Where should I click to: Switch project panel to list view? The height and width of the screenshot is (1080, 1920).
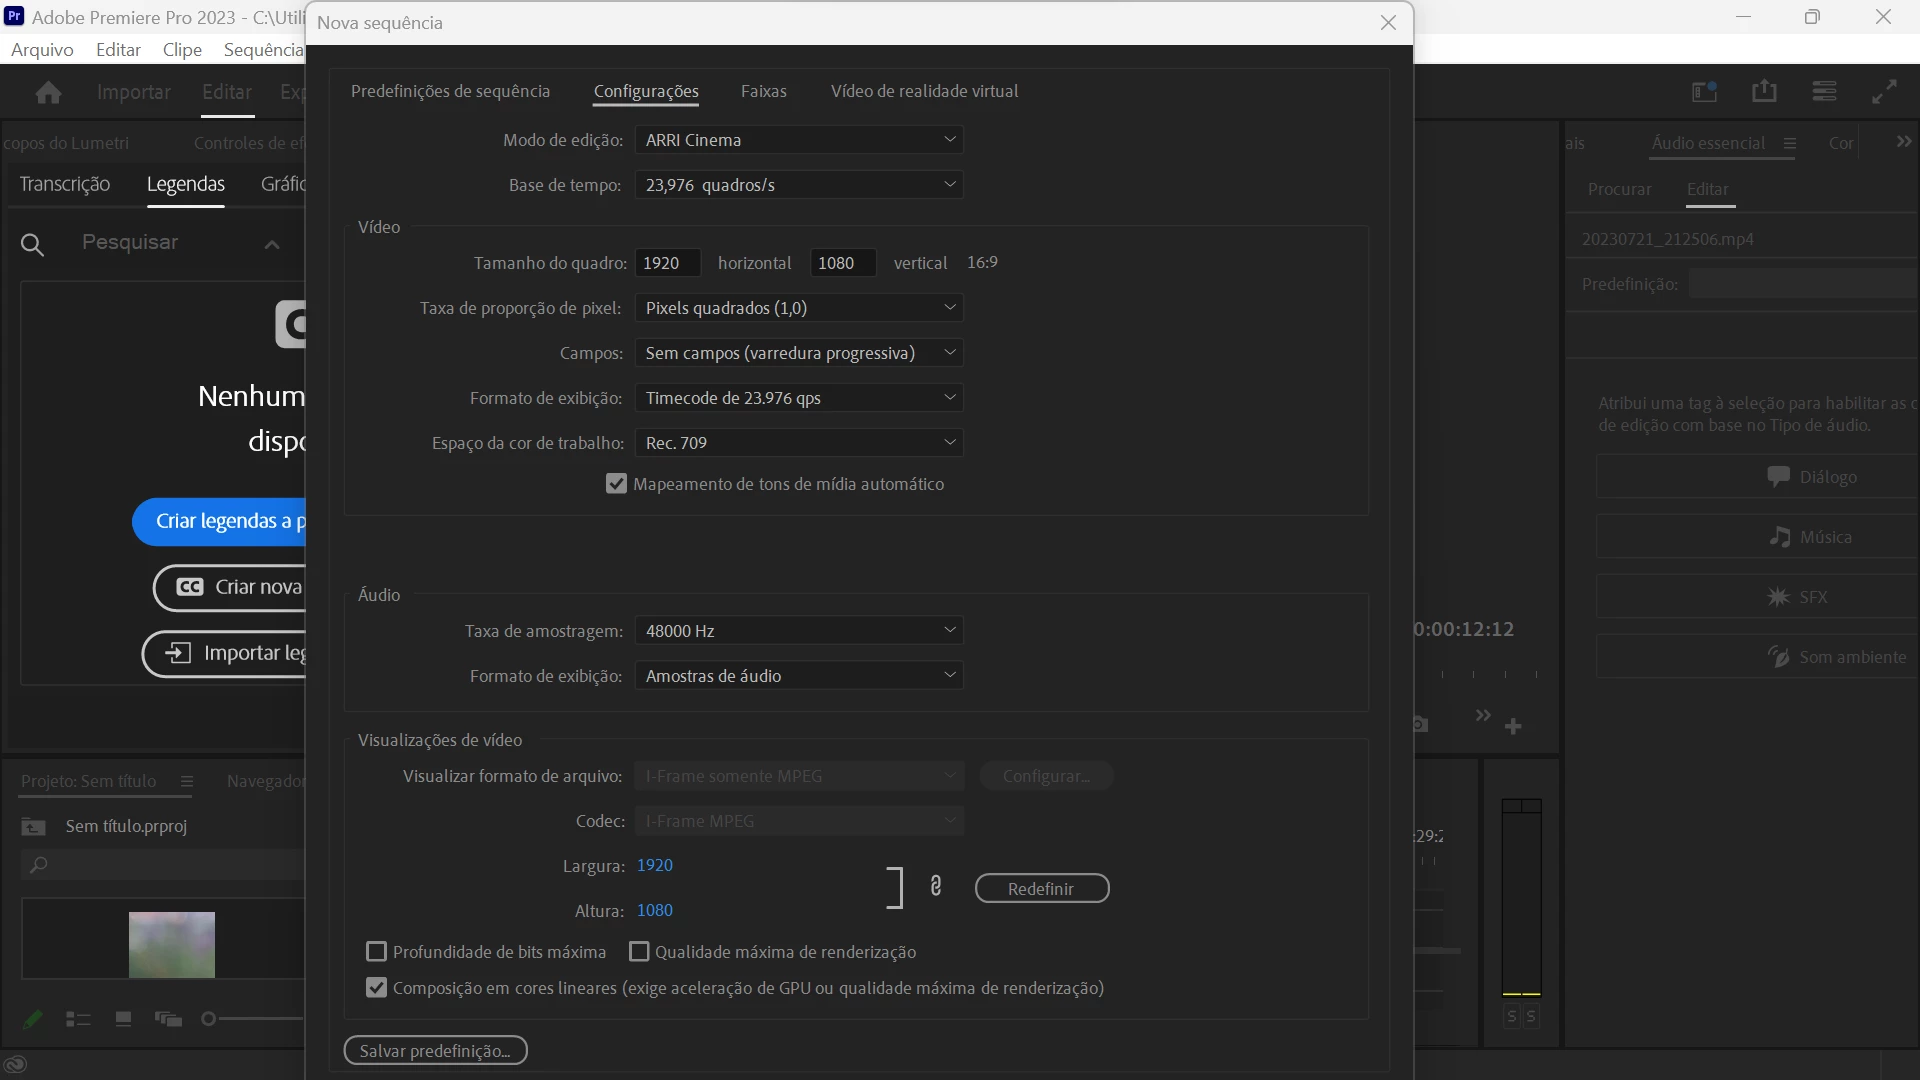click(x=78, y=1019)
